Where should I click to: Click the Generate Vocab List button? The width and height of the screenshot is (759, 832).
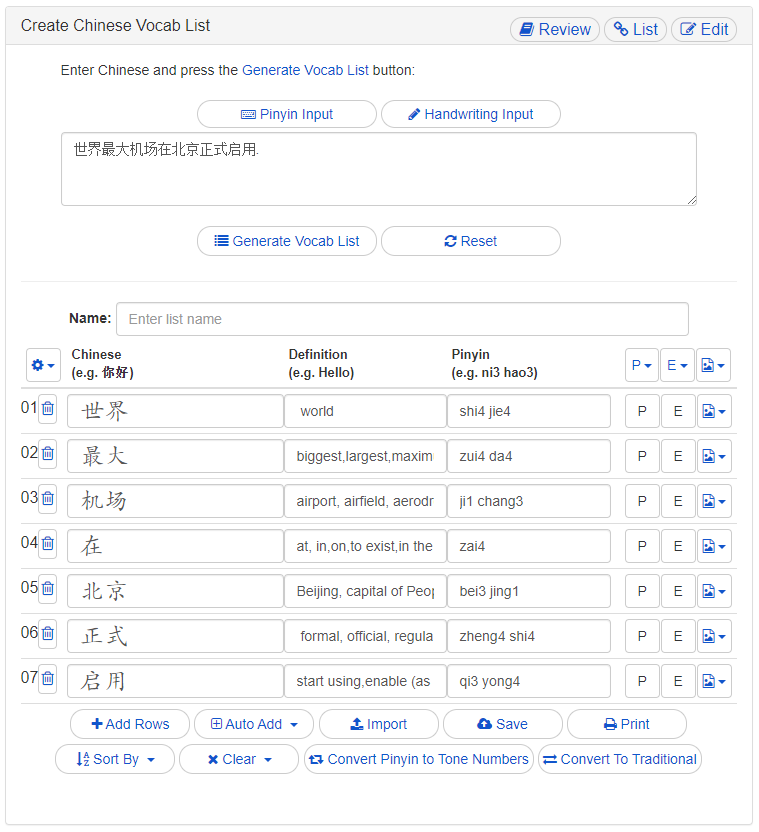tap(287, 241)
